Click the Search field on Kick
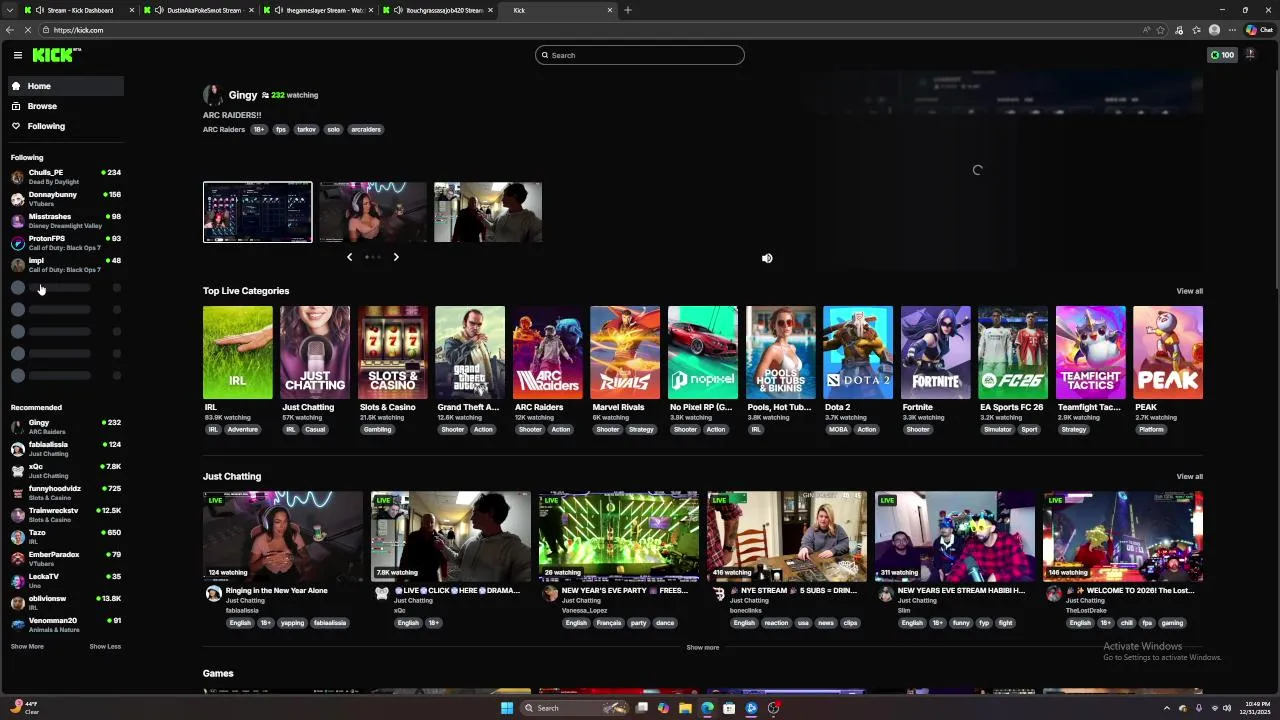The image size is (1280, 720). (x=640, y=55)
